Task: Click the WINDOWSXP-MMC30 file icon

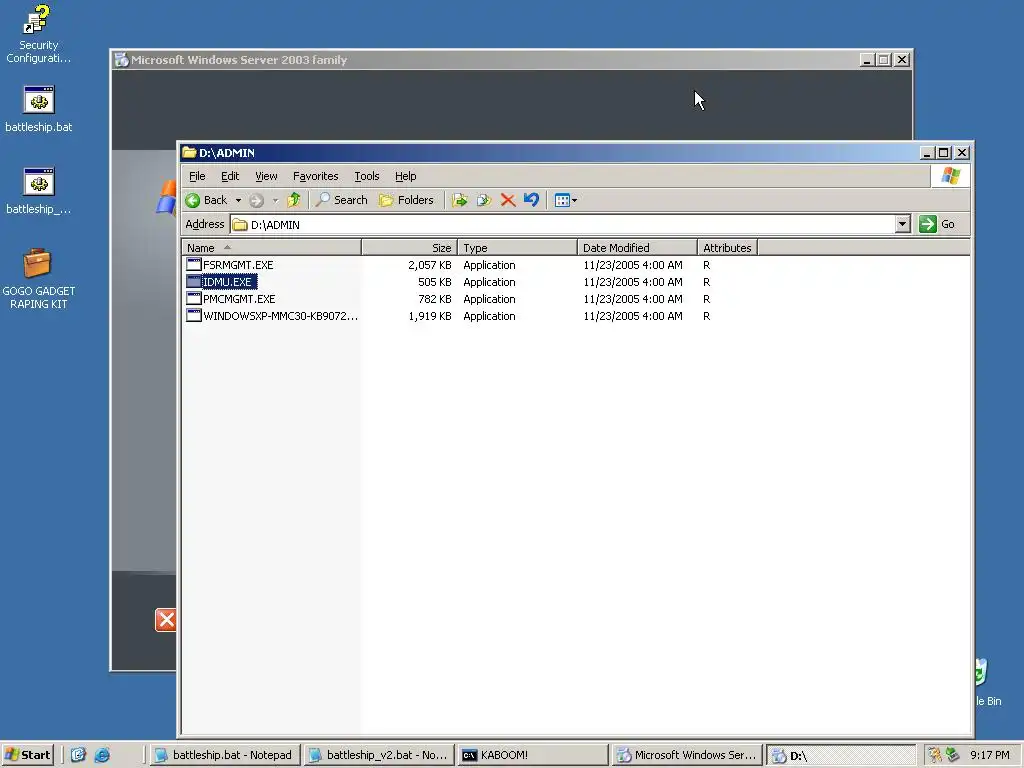Action: point(194,315)
